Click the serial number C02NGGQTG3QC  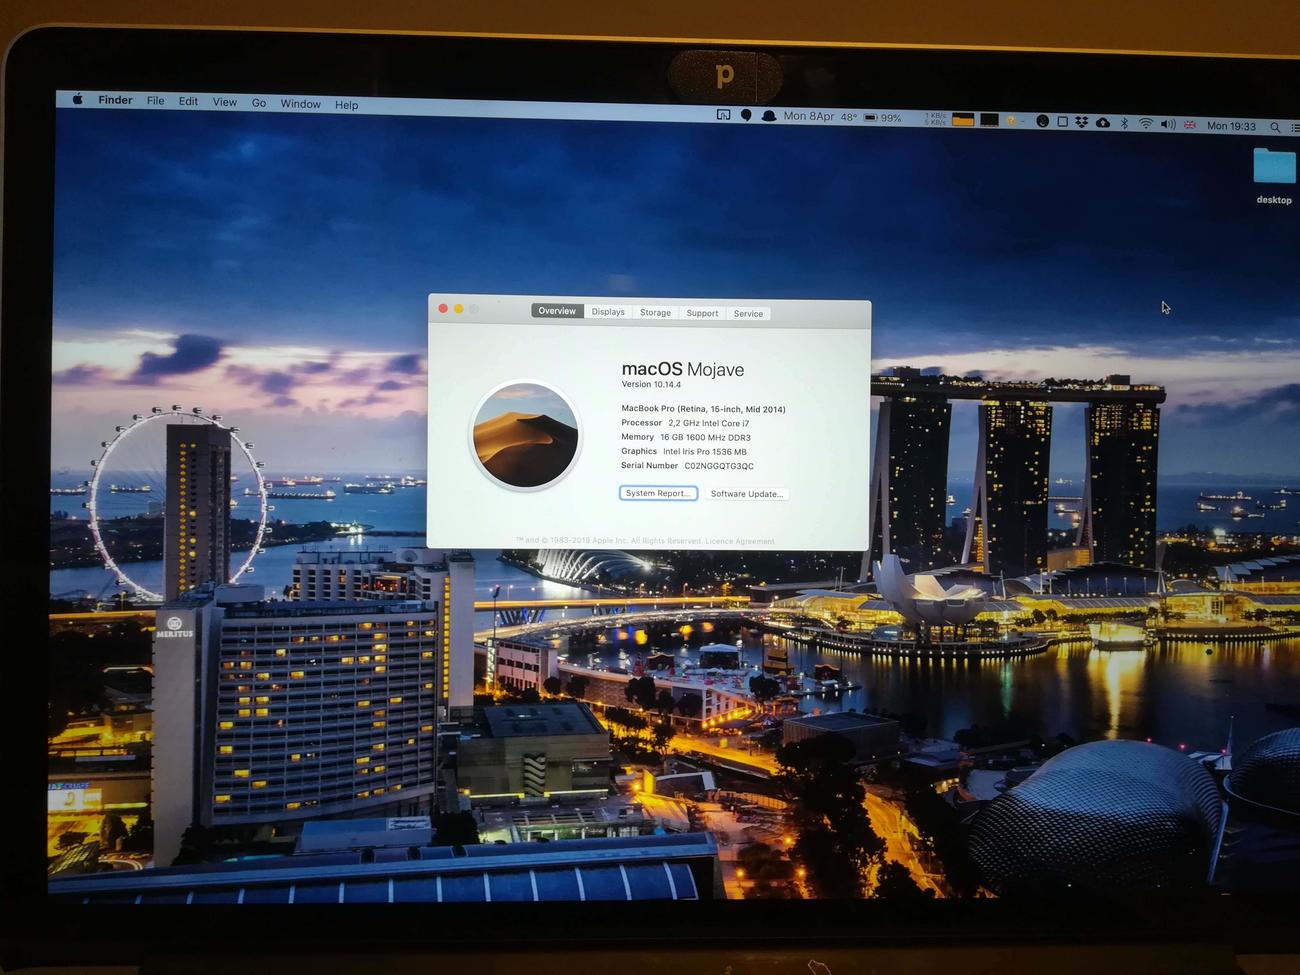(719, 466)
